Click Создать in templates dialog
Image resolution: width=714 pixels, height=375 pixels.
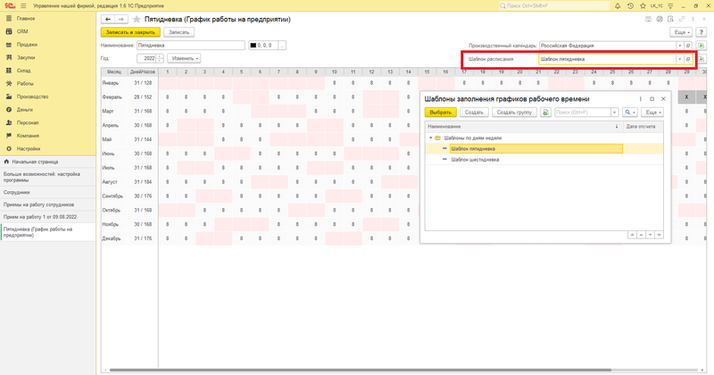pyautogui.click(x=474, y=112)
